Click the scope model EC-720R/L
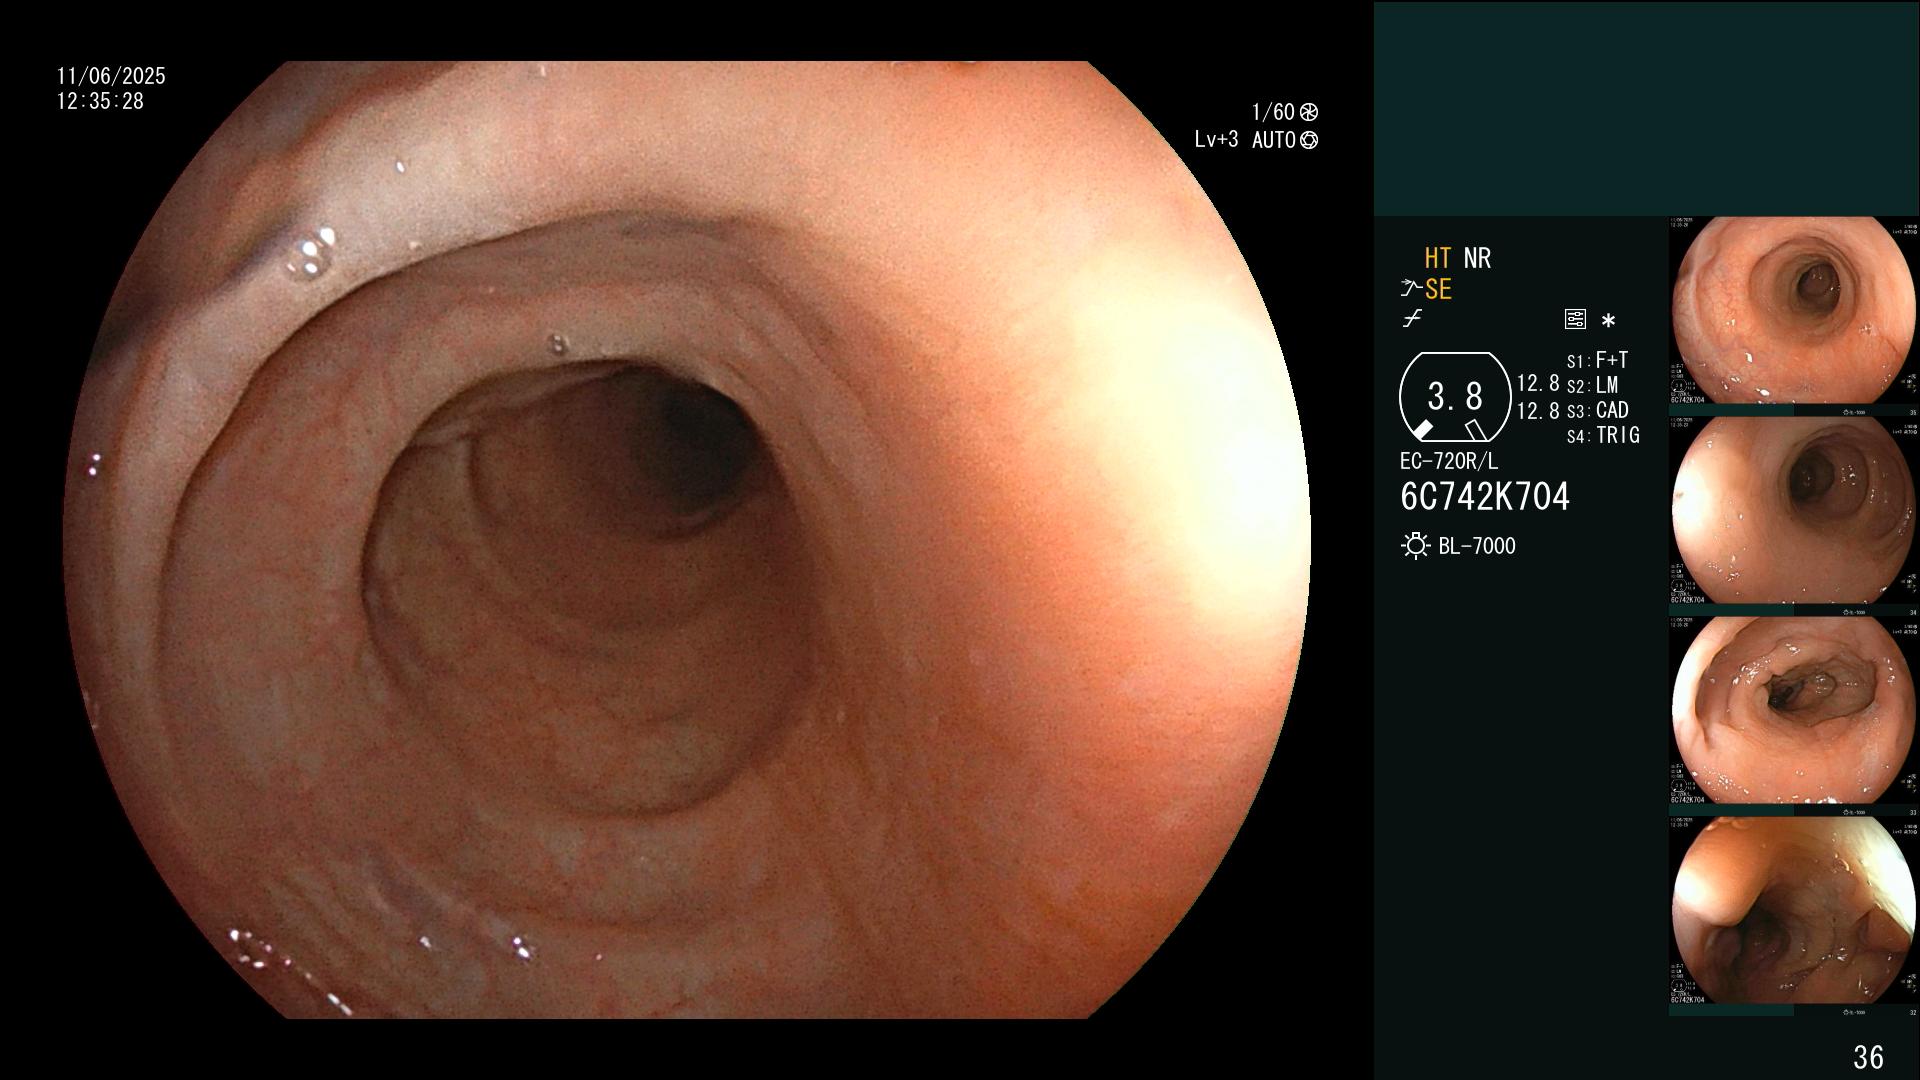This screenshot has width=1920, height=1080. click(1449, 461)
